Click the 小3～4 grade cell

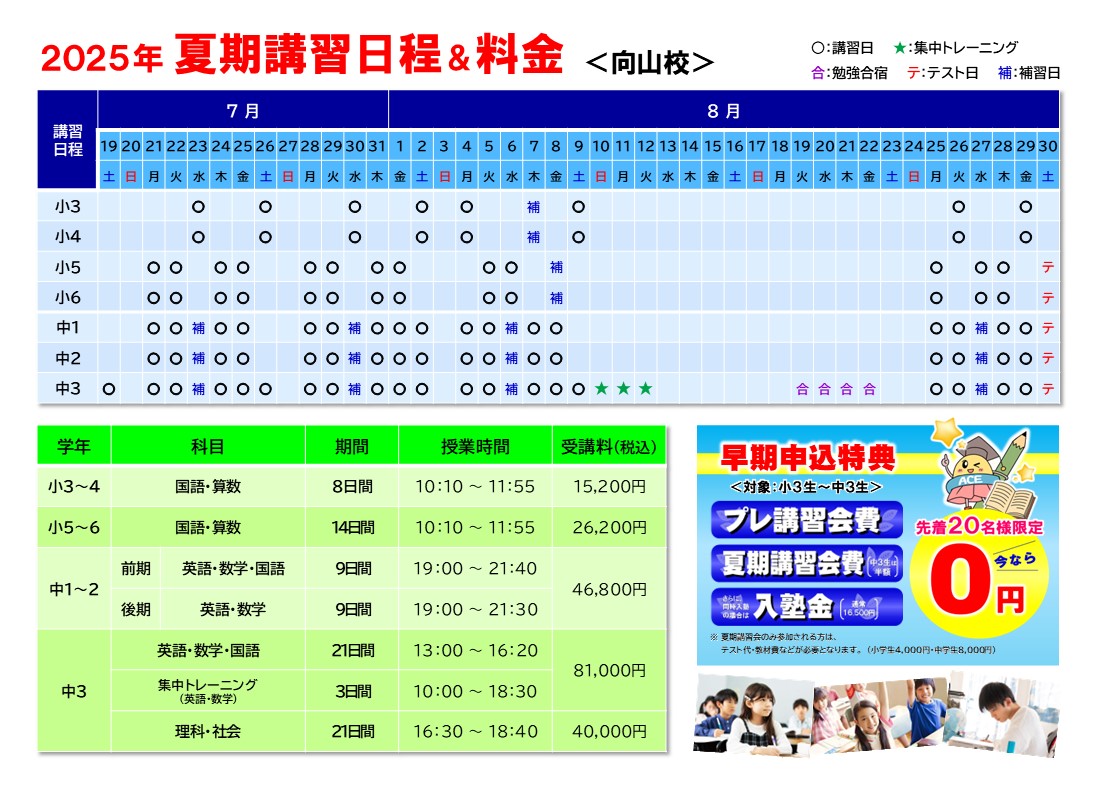tap(74, 486)
